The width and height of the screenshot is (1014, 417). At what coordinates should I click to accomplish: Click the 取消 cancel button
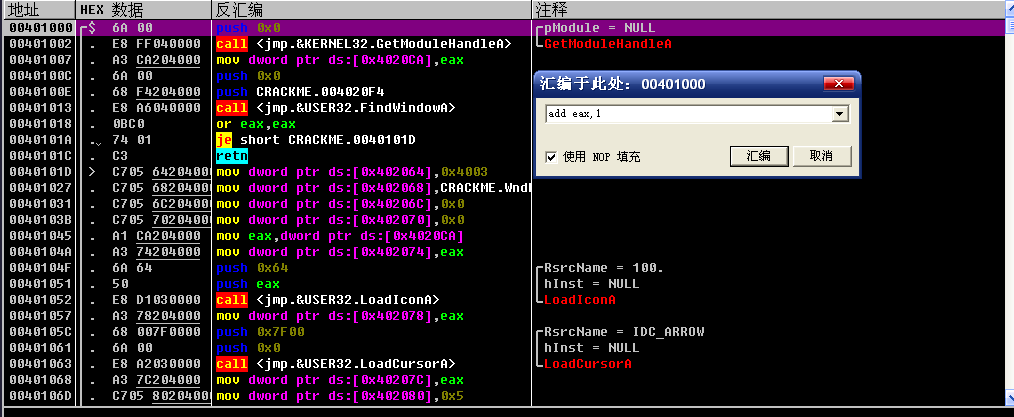tap(822, 156)
